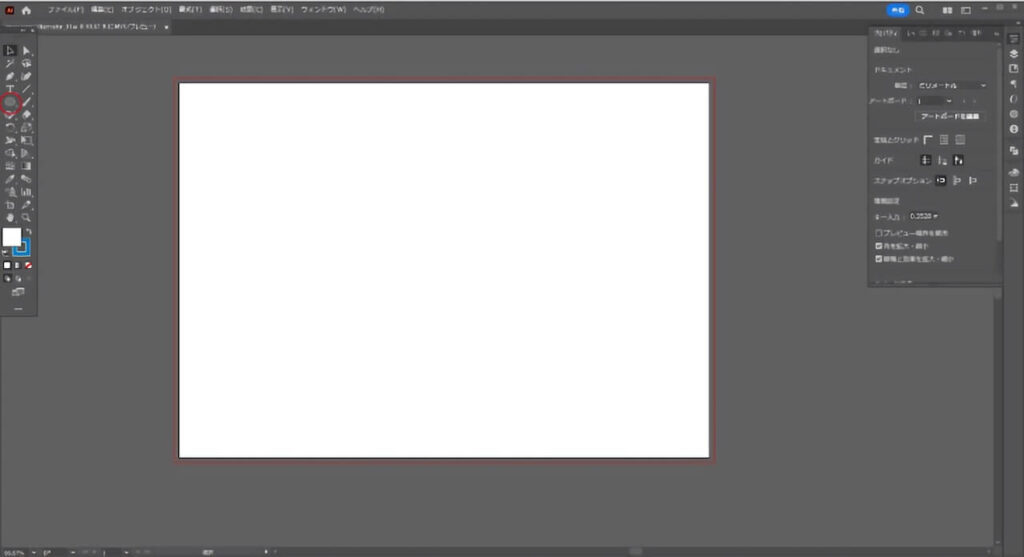Select the Scale tool
The width and height of the screenshot is (1024, 557).
point(26,127)
